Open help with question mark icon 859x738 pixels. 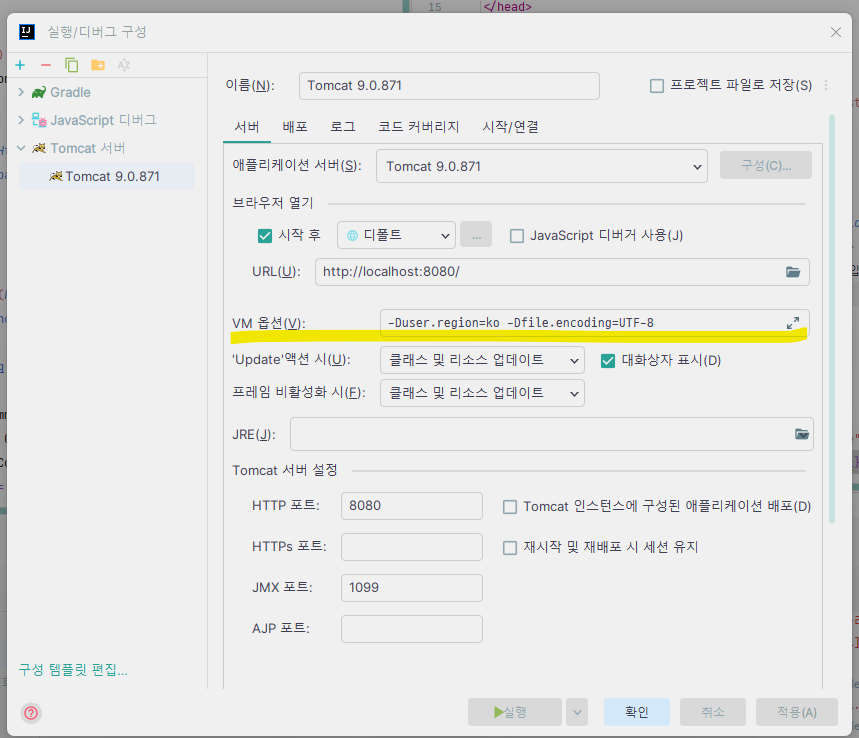31,713
